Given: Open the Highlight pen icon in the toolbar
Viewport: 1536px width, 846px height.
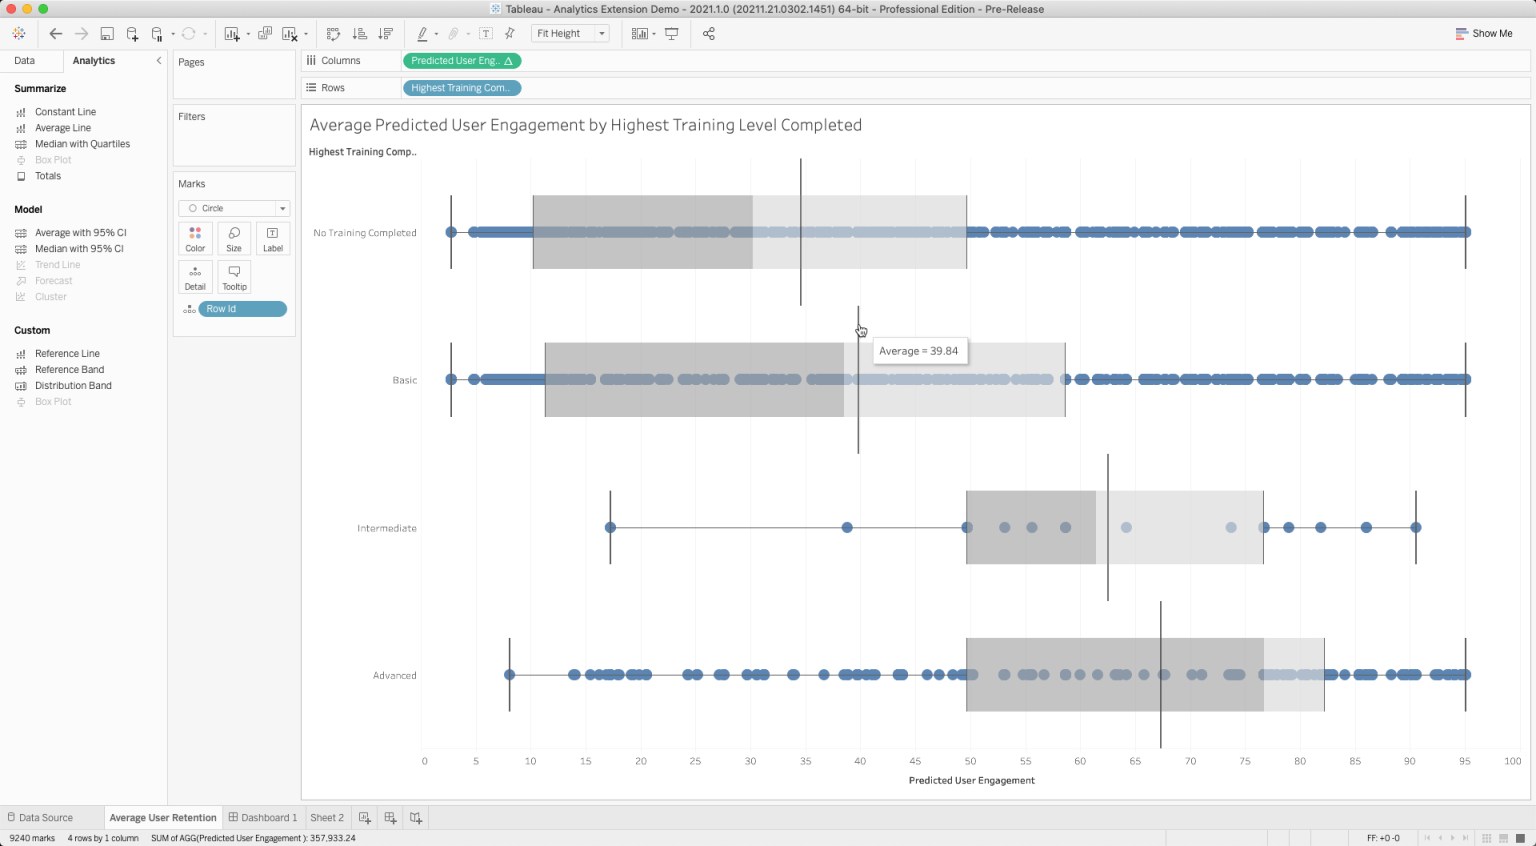Looking at the screenshot, I should click(423, 33).
